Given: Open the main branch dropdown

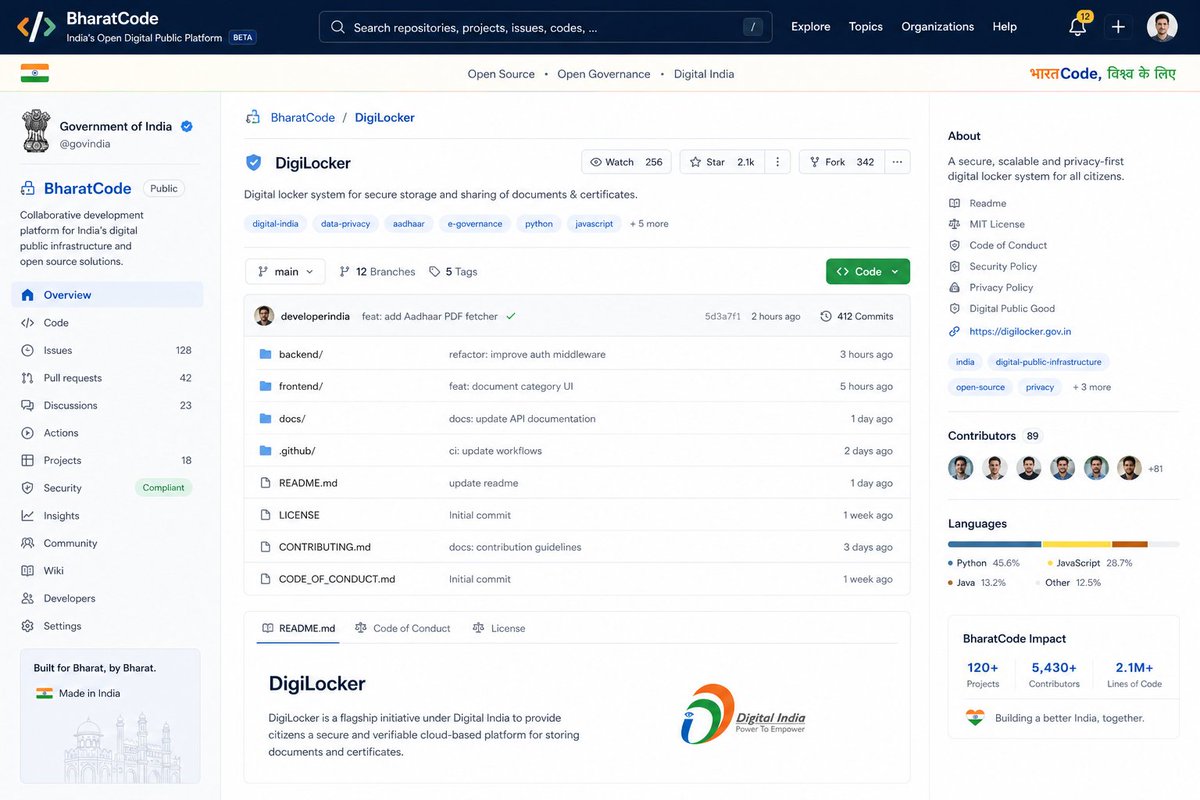Looking at the screenshot, I should (x=286, y=271).
